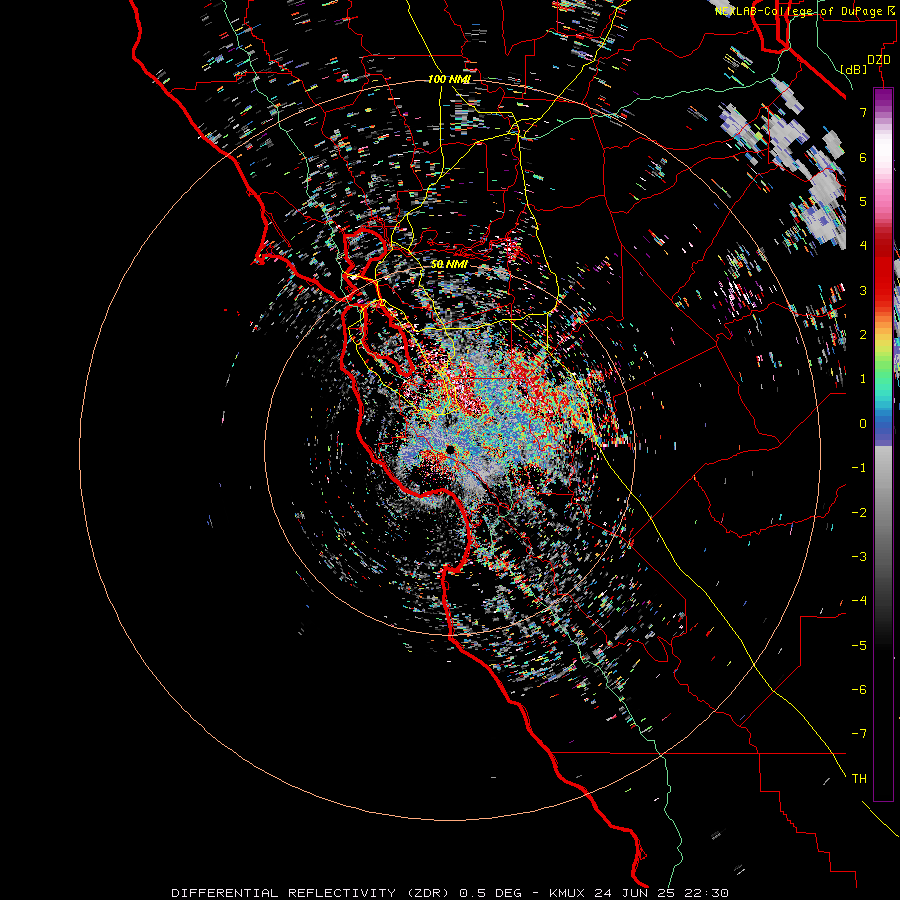Click the -1 value on the color scale
The height and width of the screenshot is (900, 900).
(859, 468)
